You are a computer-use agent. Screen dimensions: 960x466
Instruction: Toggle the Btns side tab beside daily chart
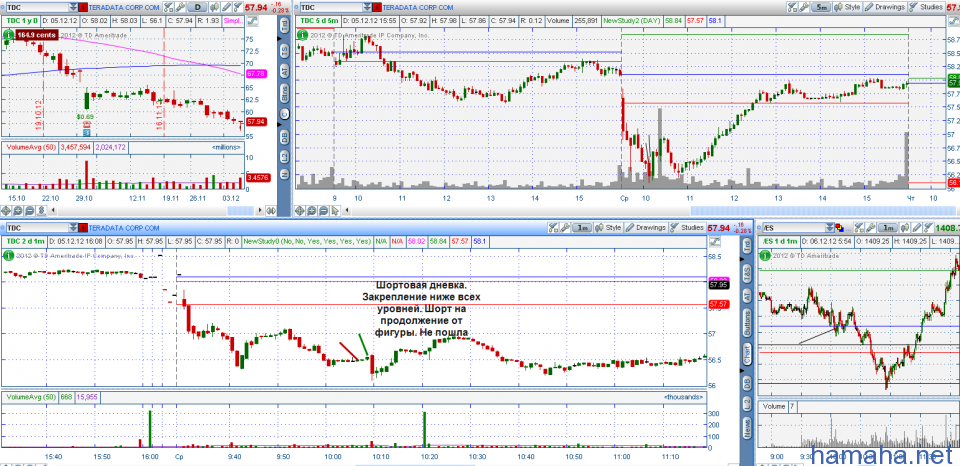pyautogui.click(x=285, y=94)
